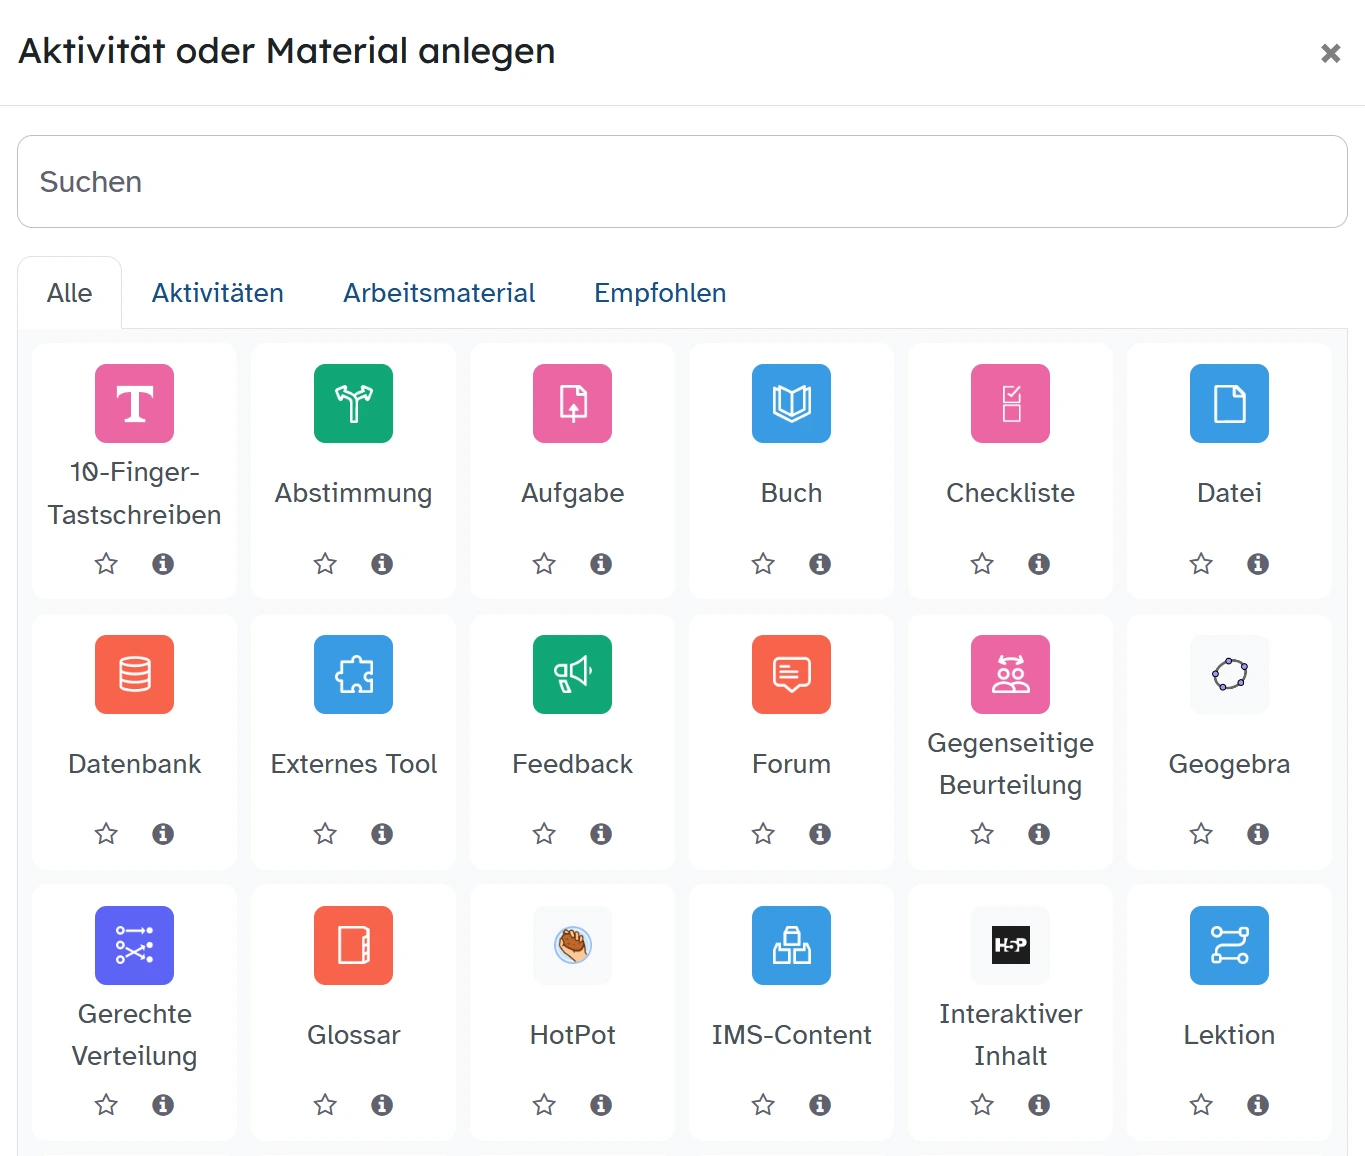The height and width of the screenshot is (1156, 1365).
Task: Toggle favorite star for Checkliste
Action: point(982,564)
